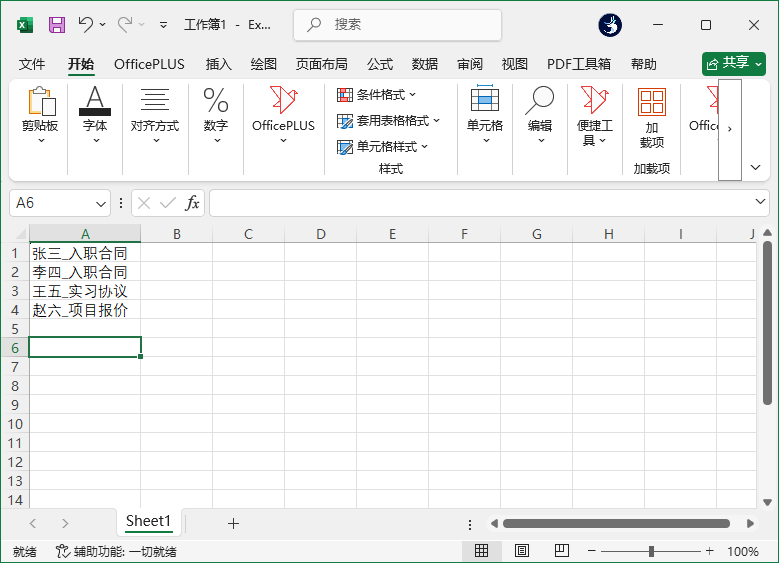Select cell 王五_实习协议
The height and width of the screenshot is (563, 779).
85,291
